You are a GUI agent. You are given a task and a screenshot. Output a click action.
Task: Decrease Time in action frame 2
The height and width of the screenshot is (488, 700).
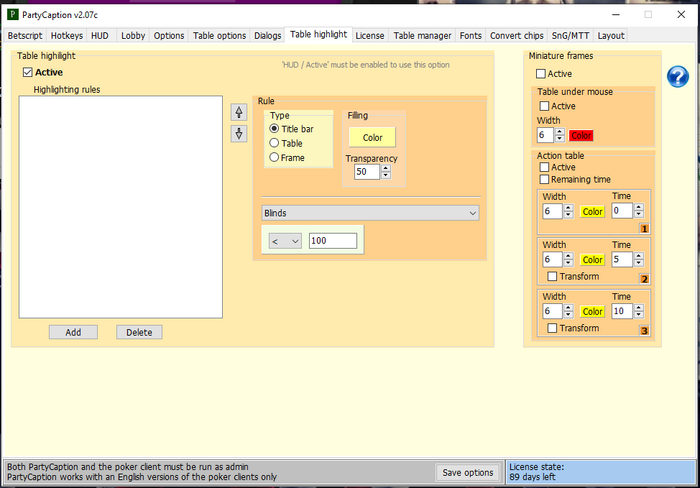point(639,263)
